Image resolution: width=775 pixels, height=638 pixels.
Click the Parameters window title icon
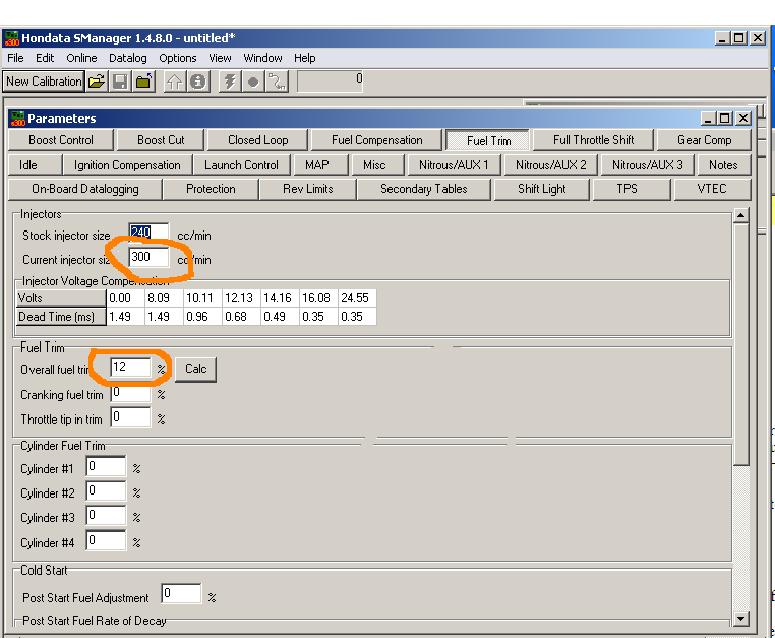[17, 119]
